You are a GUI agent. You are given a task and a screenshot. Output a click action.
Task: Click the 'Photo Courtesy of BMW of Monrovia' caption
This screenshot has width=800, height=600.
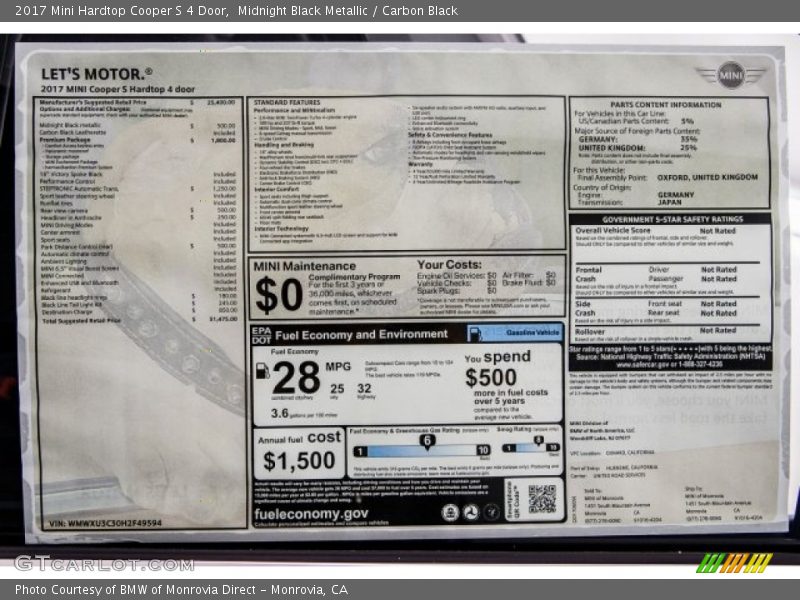181,589
